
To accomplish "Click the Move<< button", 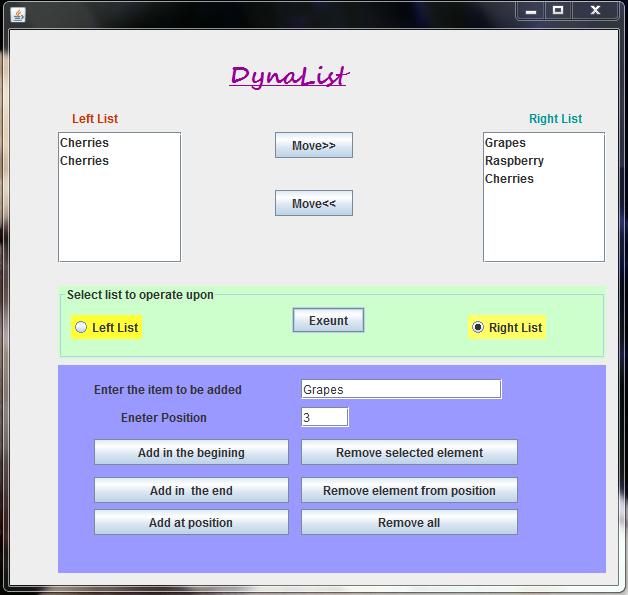I will (314, 203).
